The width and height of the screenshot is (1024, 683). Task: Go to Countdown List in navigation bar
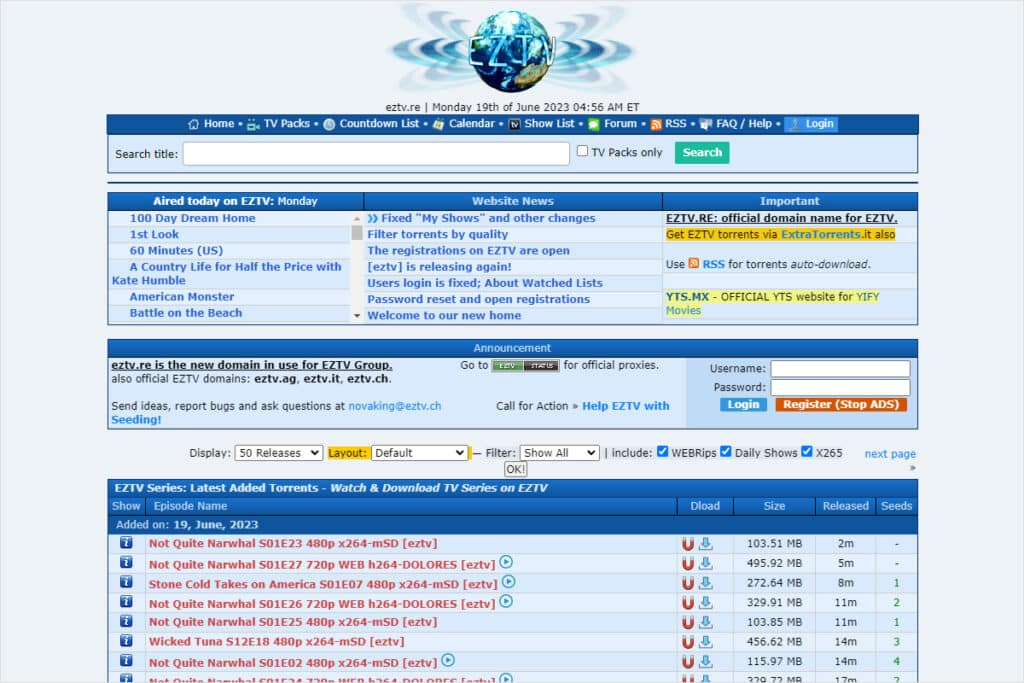click(379, 124)
